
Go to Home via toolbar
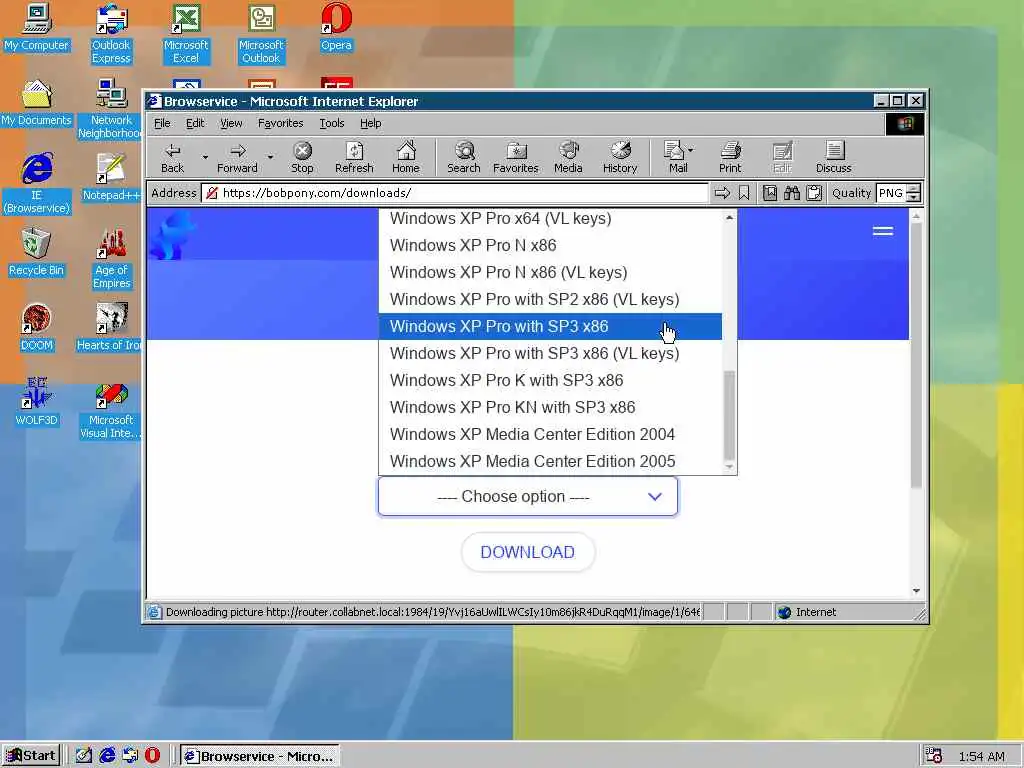(x=406, y=158)
